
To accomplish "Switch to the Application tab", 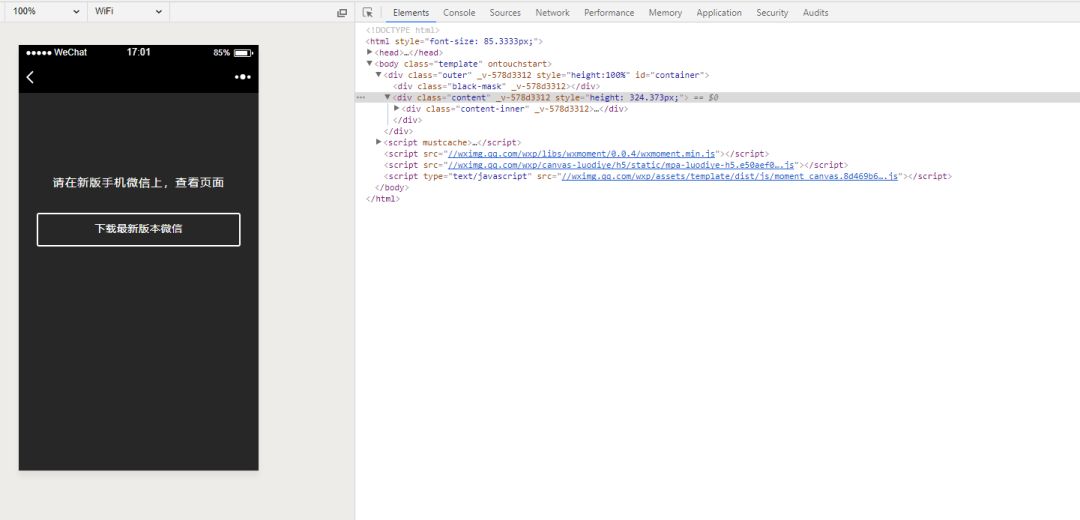I will click(719, 12).
